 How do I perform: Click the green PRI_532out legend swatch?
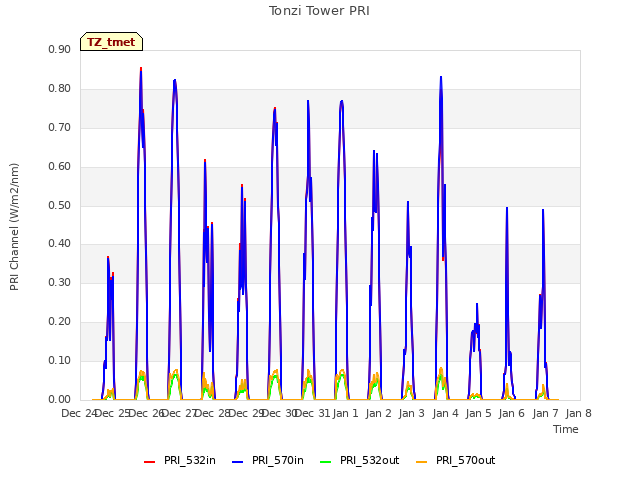click(326, 462)
